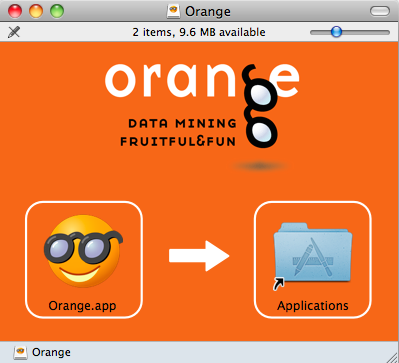This screenshot has height=363, width=399.
Task: Click the pencil view-options icon
Action: 14,32
